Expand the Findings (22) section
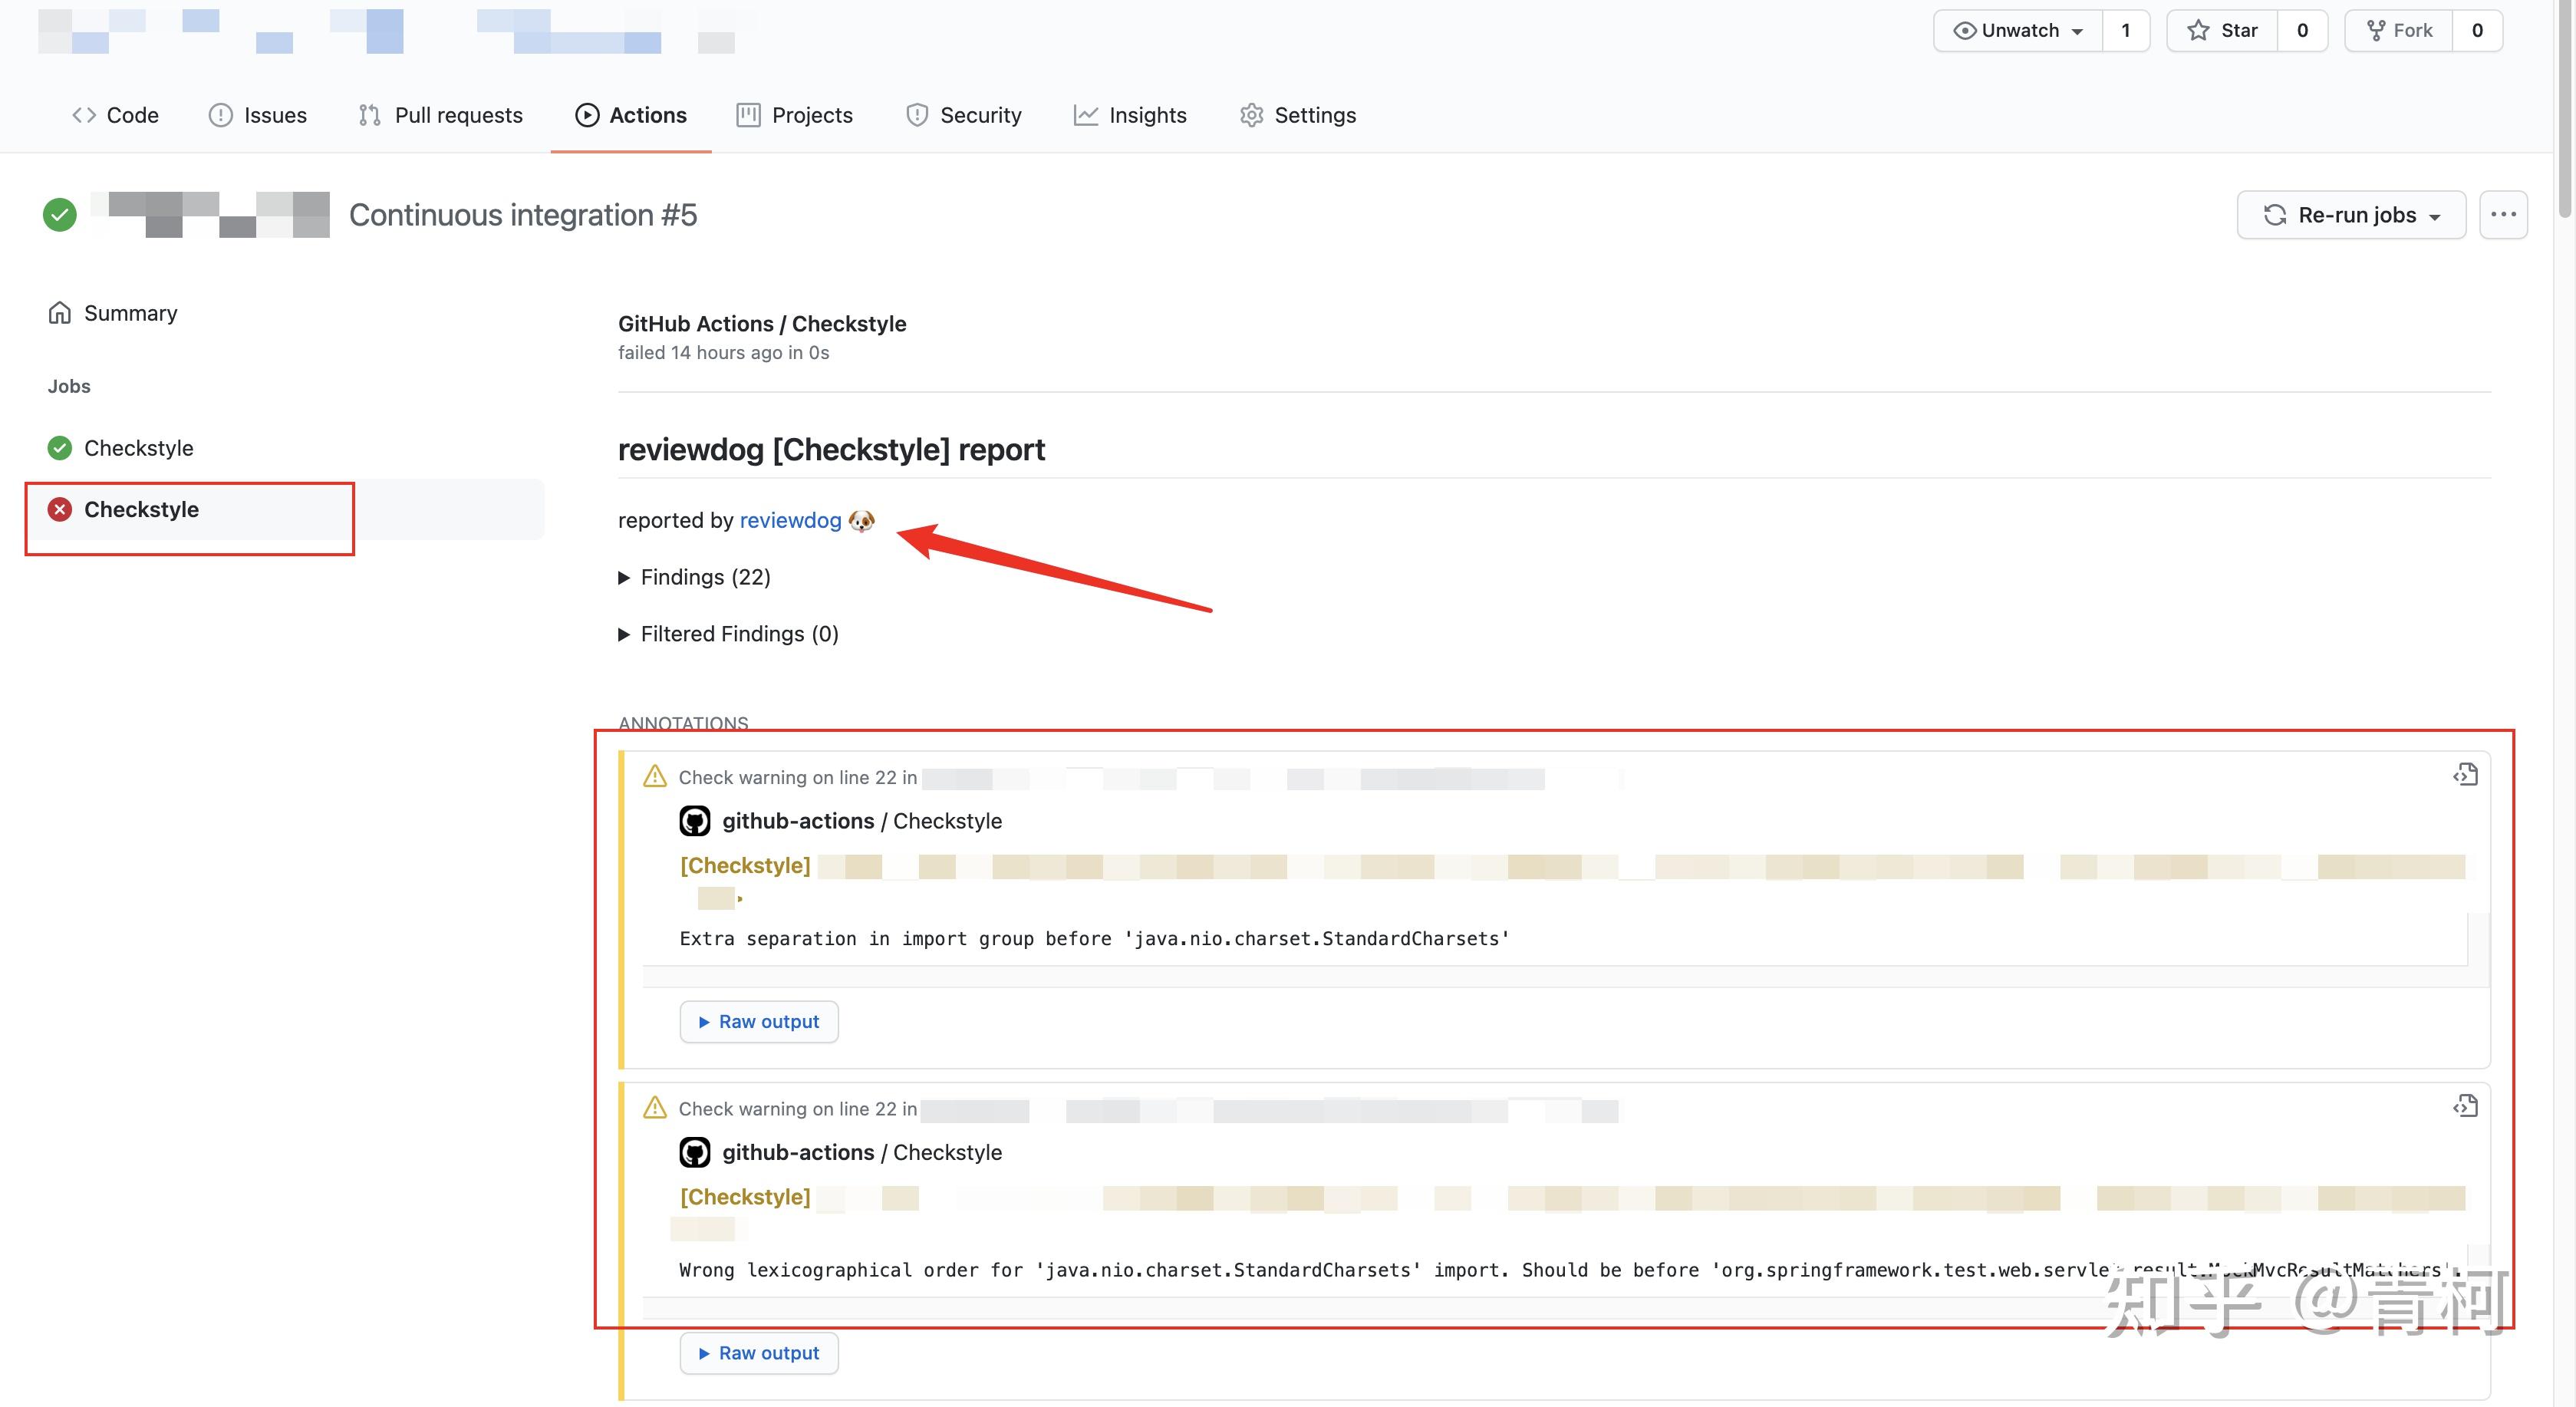2576x1407 pixels. [696, 577]
